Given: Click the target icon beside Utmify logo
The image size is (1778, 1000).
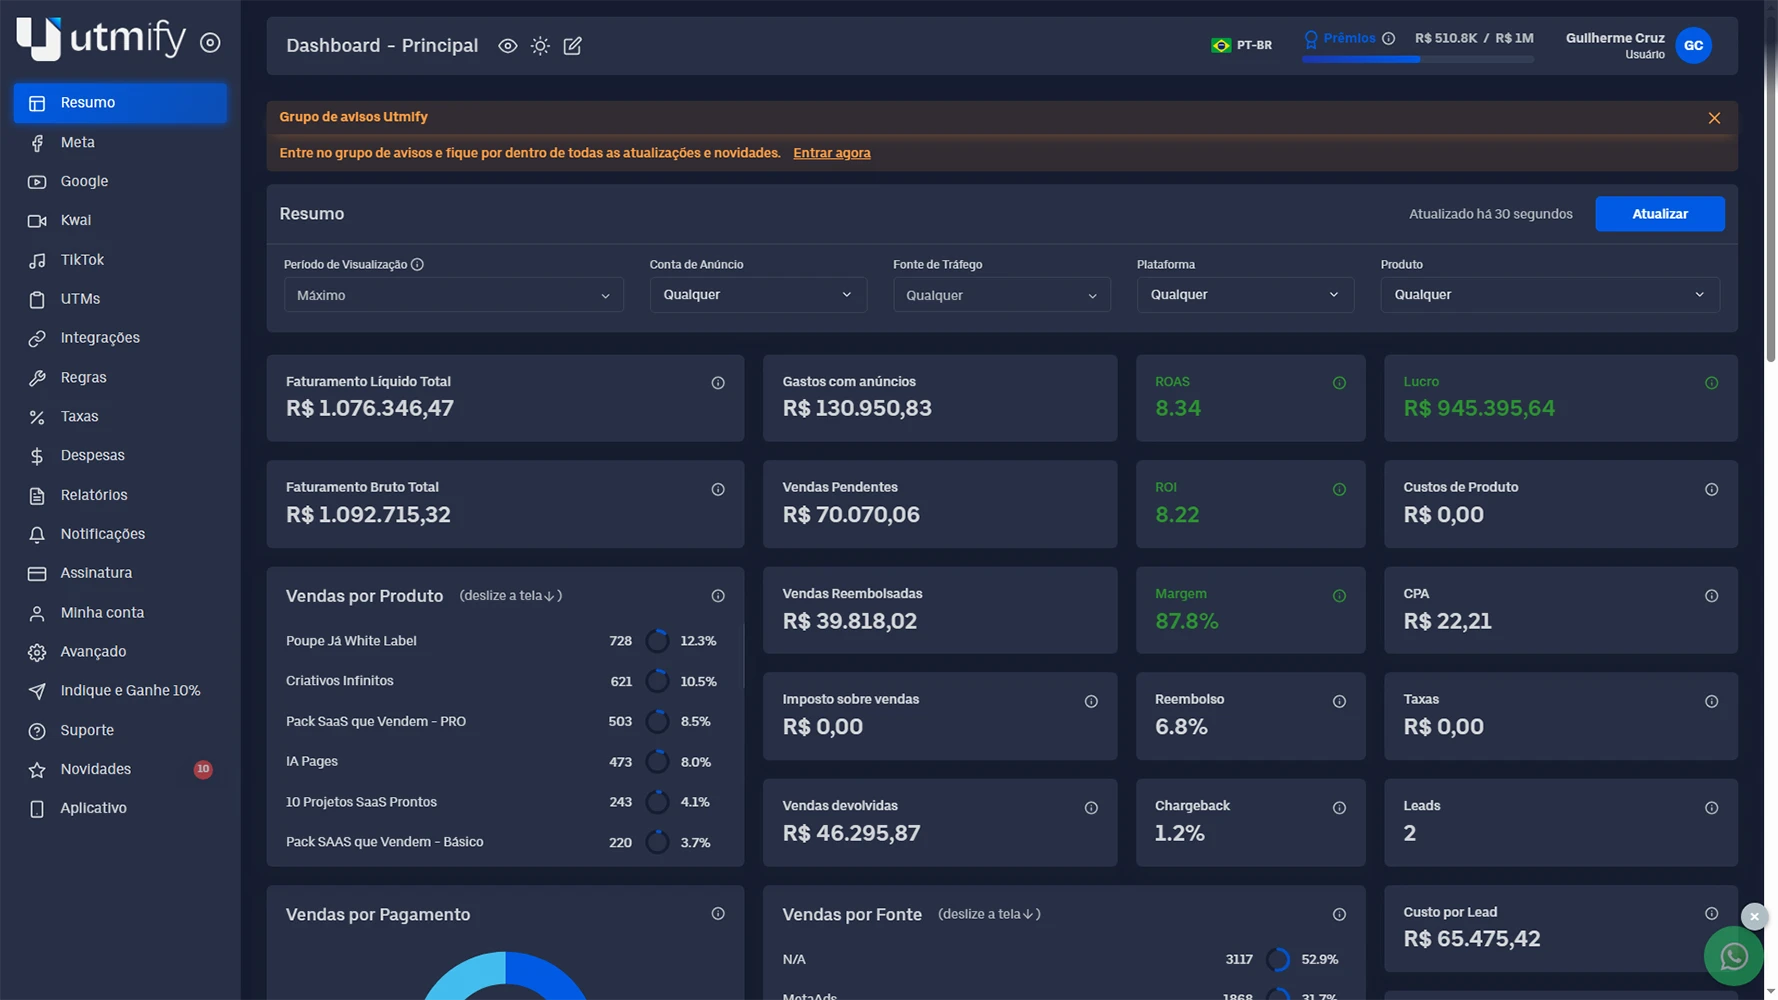Looking at the screenshot, I should pyautogui.click(x=210, y=43).
